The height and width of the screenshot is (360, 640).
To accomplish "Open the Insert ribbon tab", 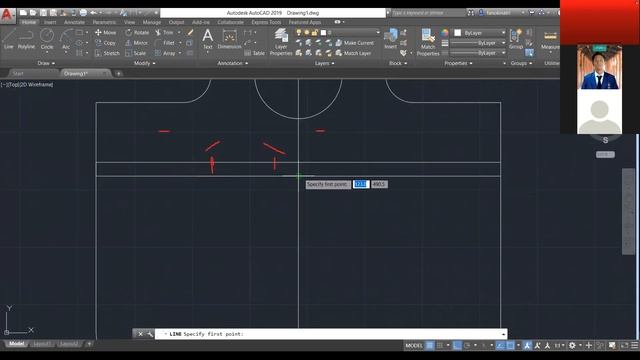I will [50, 22].
